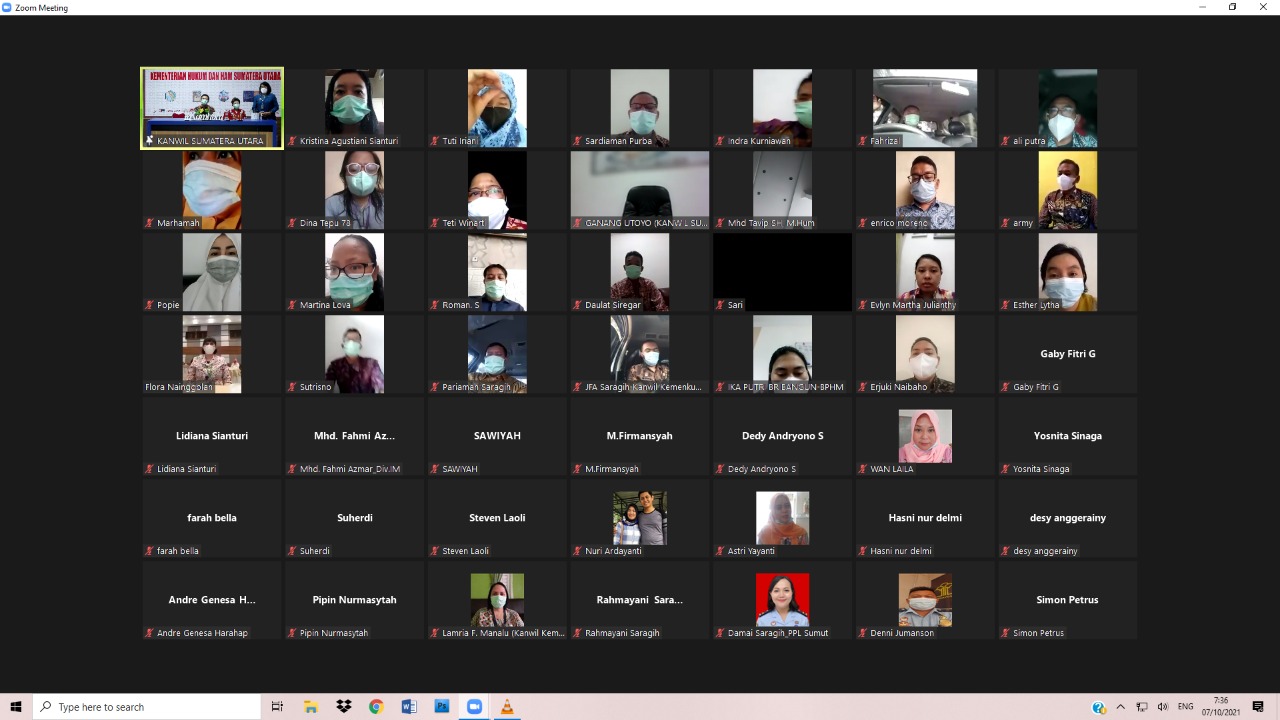This screenshot has width=1280, height=720.
Task: Switch to Google Chrome in the taskbar
Action: (376, 707)
